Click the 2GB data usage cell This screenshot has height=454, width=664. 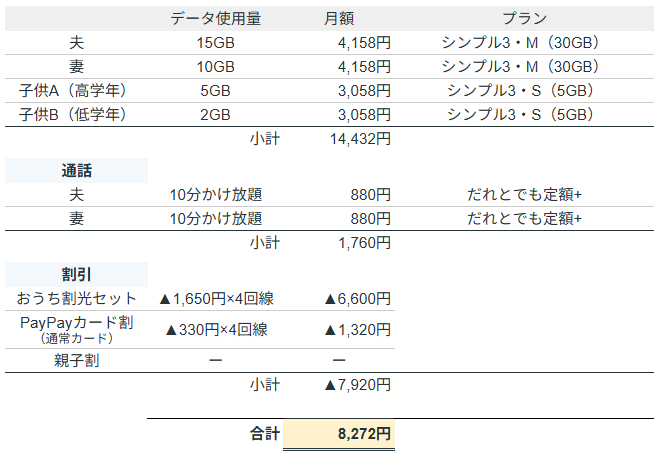[x=216, y=115]
